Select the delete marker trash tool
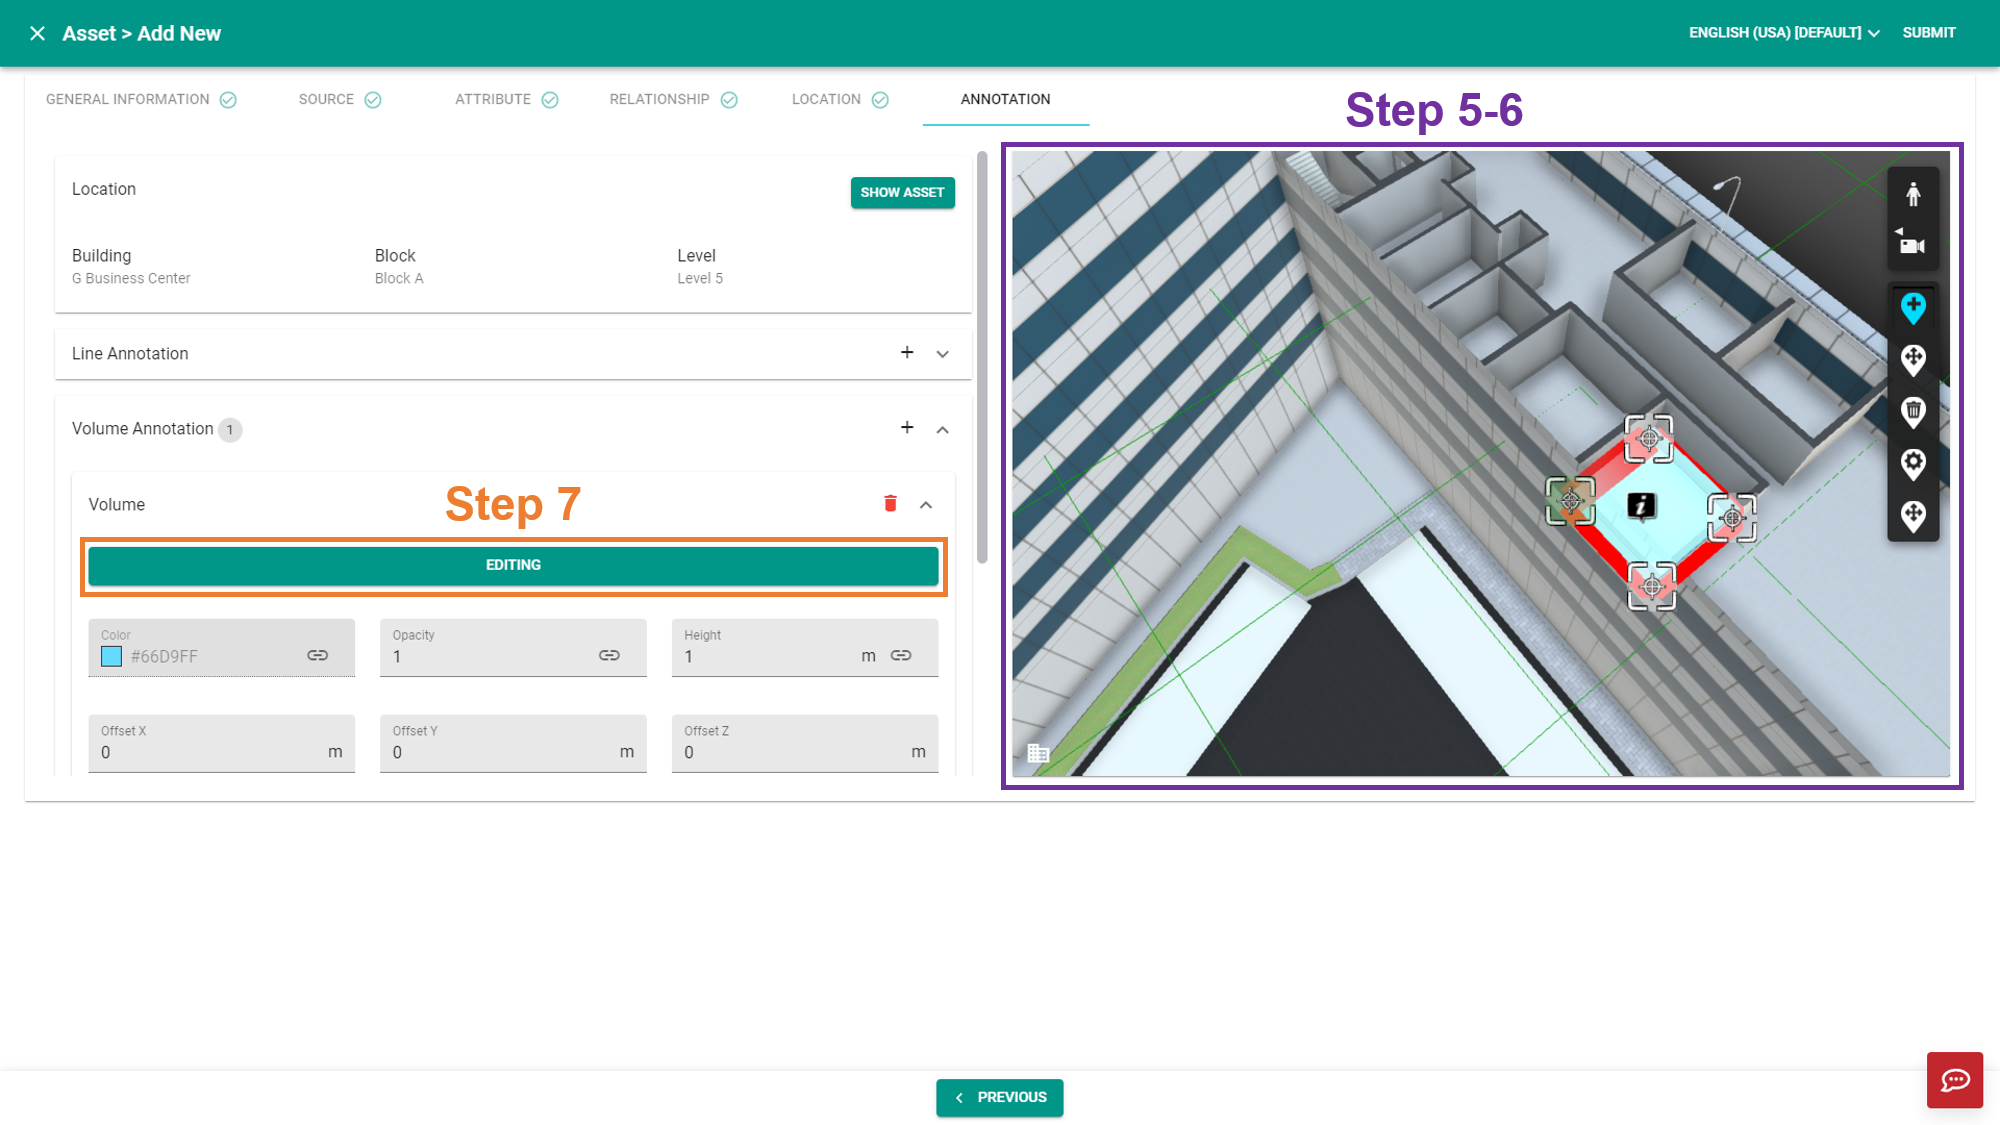The width and height of the screenshot is (2000, 1125). (1913, 412)
